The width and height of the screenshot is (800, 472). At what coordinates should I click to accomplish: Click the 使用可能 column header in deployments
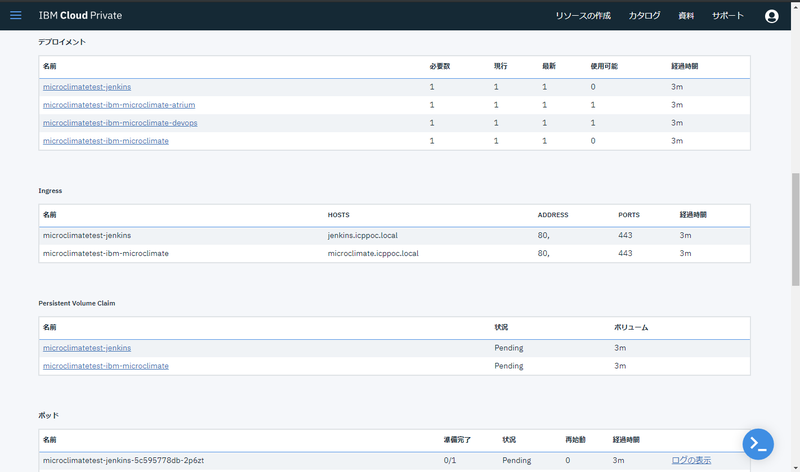tap(604, 66)
